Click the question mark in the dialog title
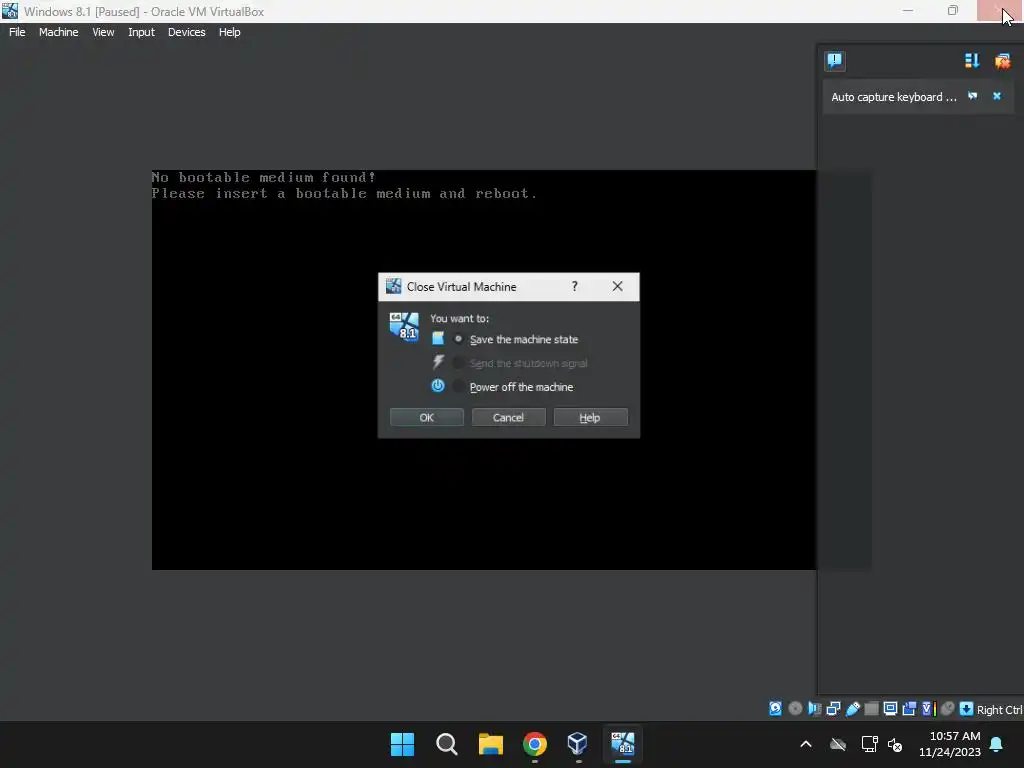The height and width of the screenshot is (768, 1024). click(x=574, y=286)
